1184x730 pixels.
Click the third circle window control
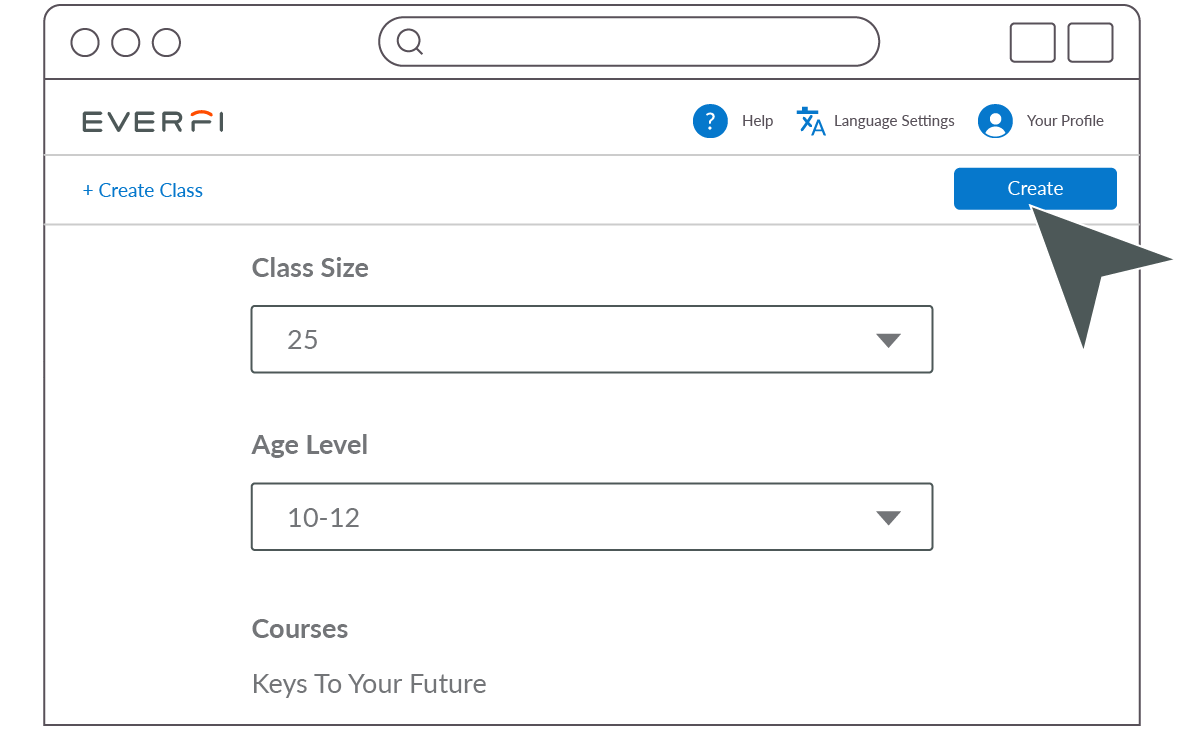166,42
